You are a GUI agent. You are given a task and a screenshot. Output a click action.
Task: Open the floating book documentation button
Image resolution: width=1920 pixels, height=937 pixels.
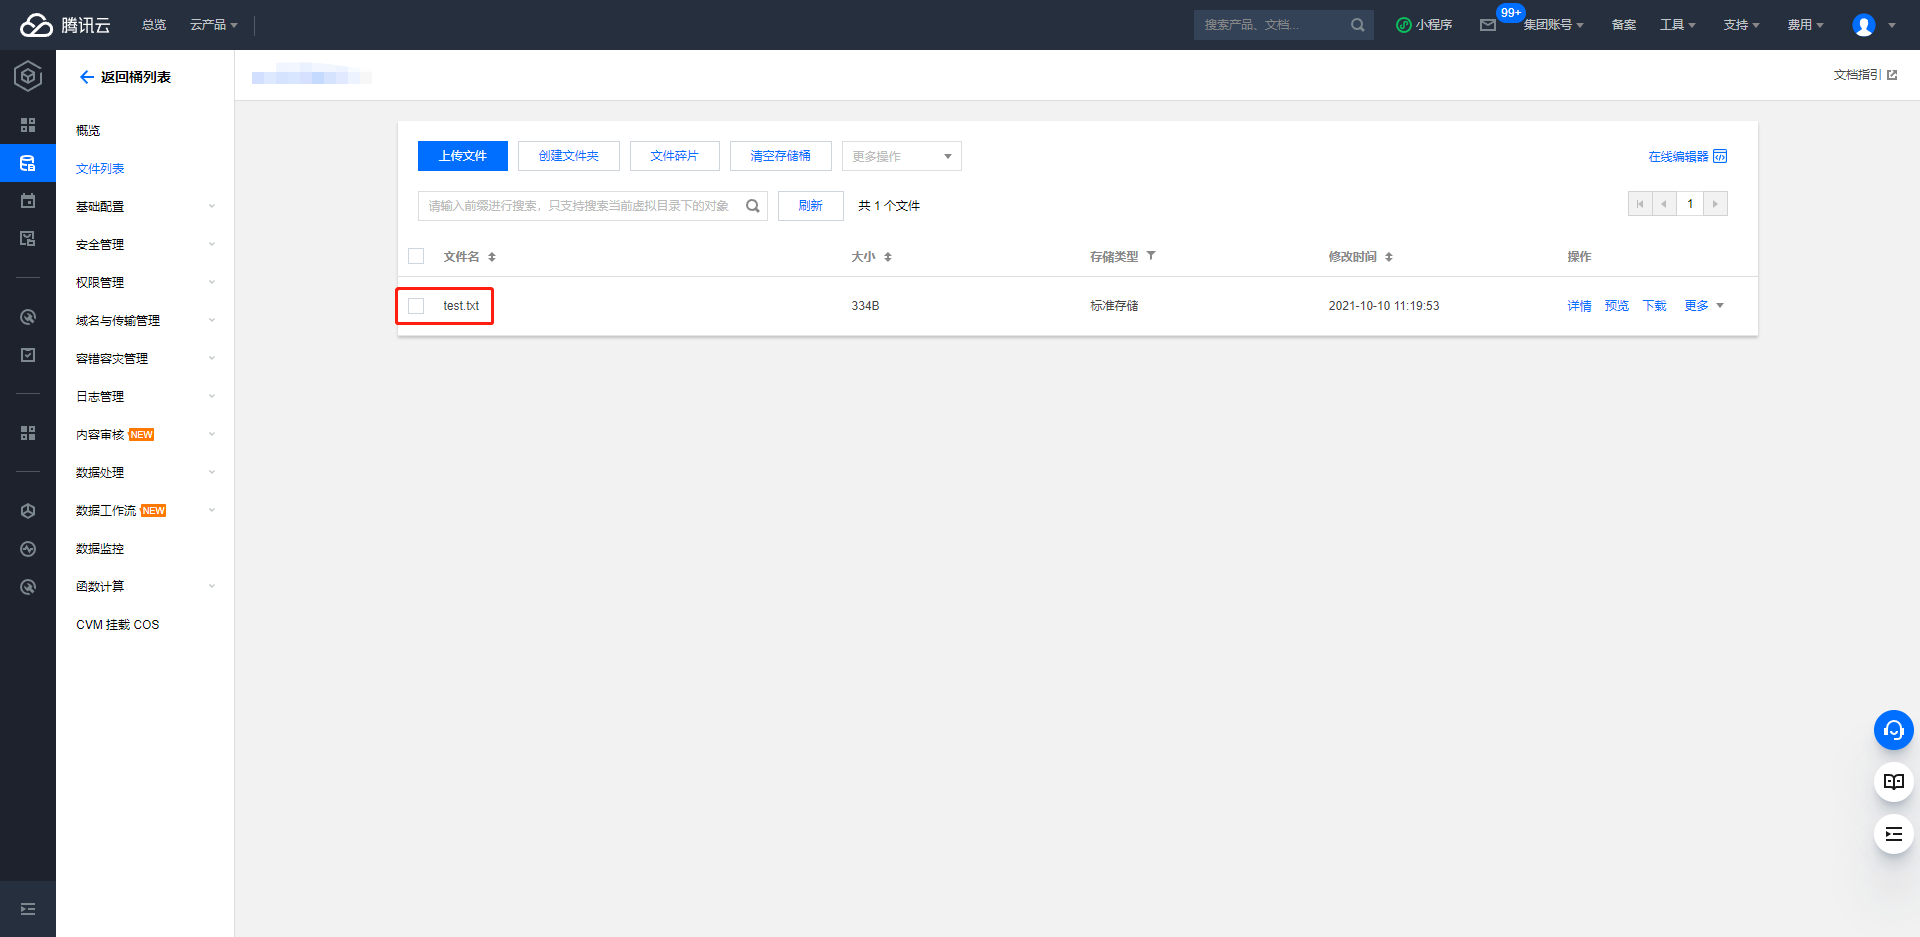pos(1894,782)
